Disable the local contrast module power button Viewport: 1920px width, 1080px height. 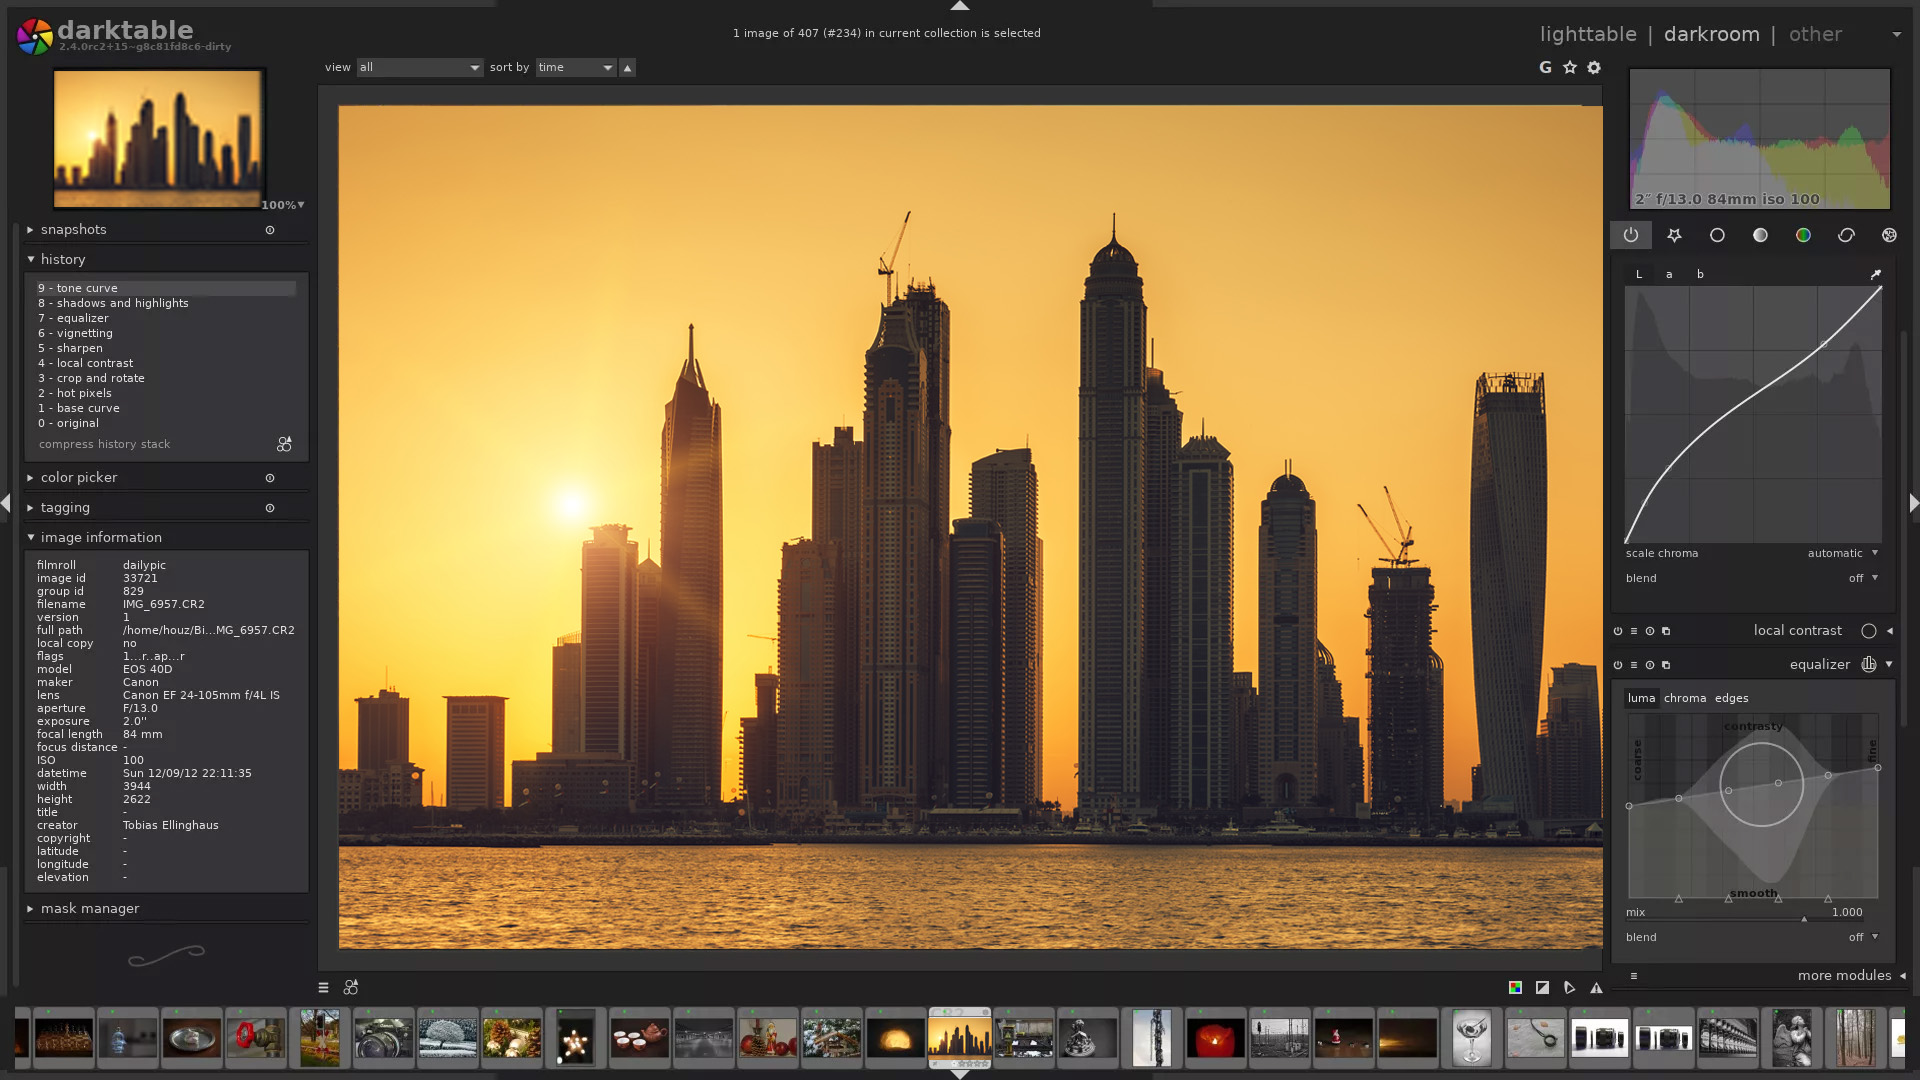1618,631
